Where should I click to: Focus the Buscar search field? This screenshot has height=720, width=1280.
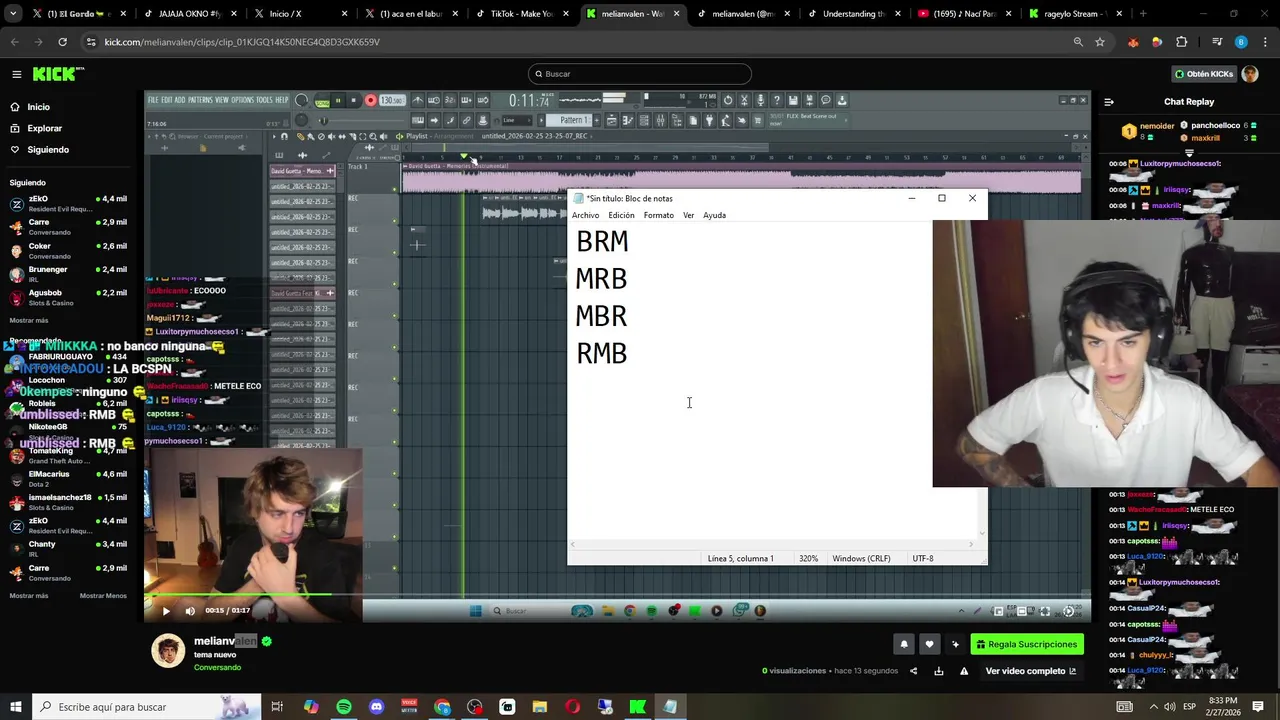(x=640, y=74)
